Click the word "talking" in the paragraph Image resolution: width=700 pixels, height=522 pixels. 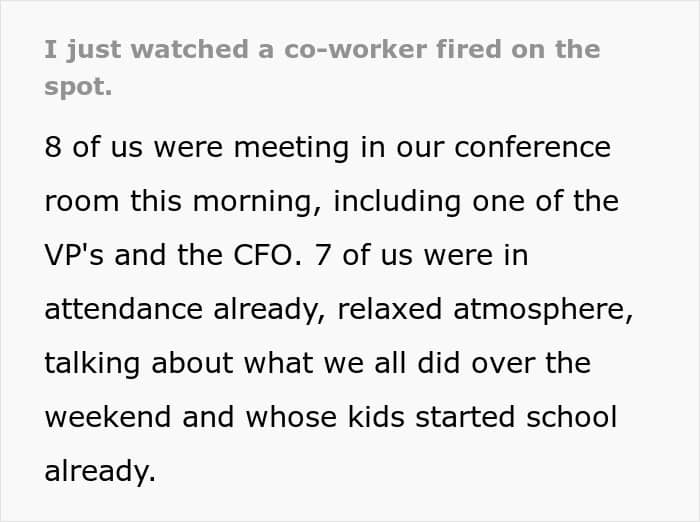pos(90,363)
